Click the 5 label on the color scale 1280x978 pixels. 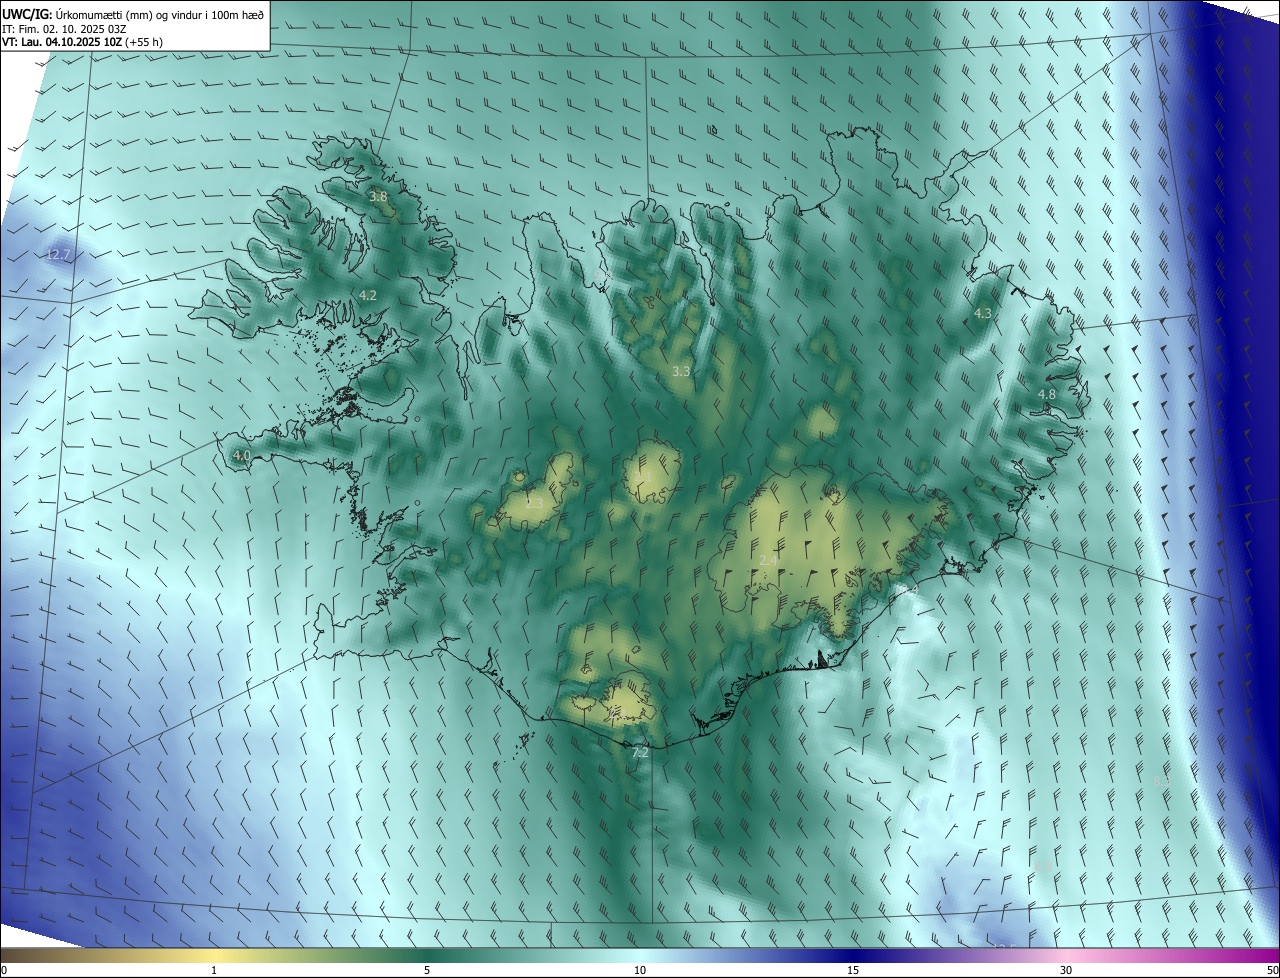click(427, 970)
